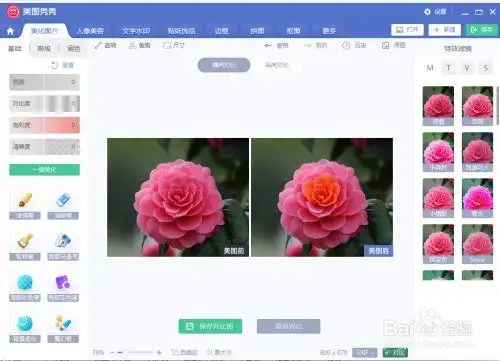This screenshot has width=500, height=361.
Task: Open the 美化图片 tab
Action: click(x=44, y=31)
